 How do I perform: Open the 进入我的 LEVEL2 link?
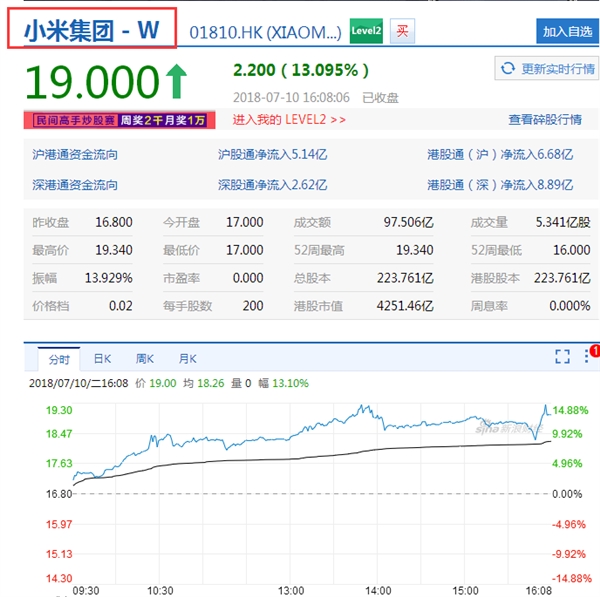289,120
